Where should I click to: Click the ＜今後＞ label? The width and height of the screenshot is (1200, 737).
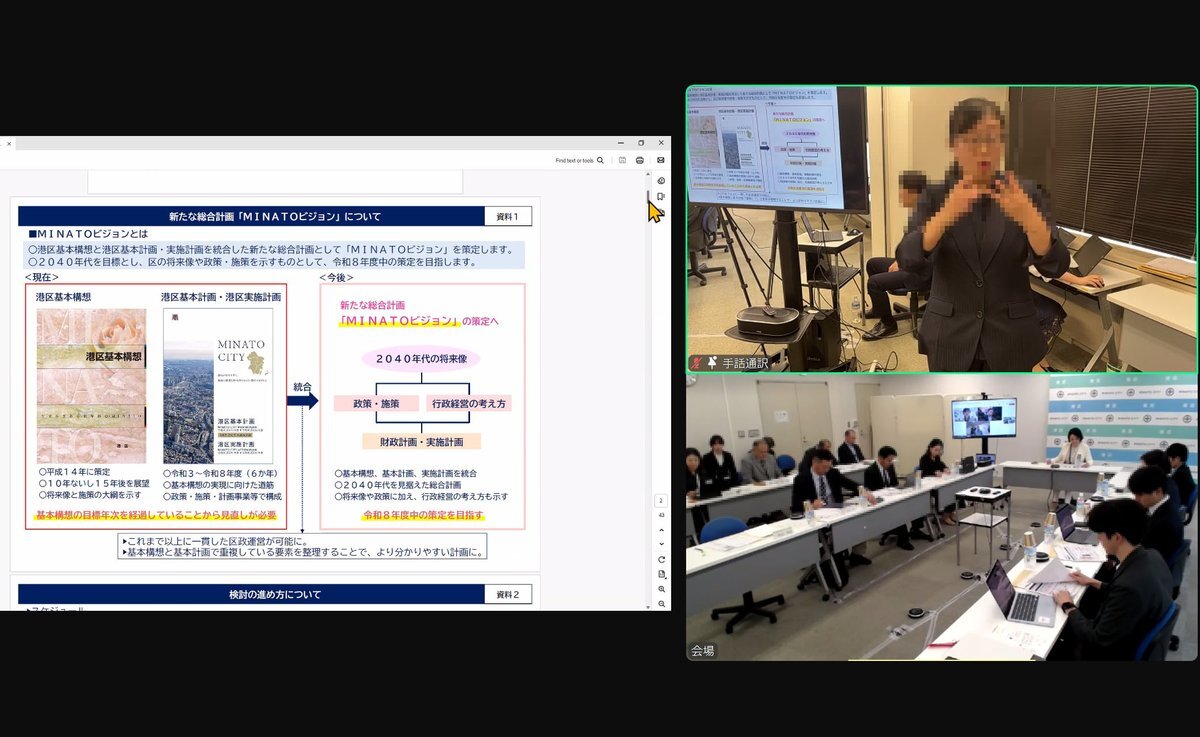pyautogui.click(x=336, y=277)
